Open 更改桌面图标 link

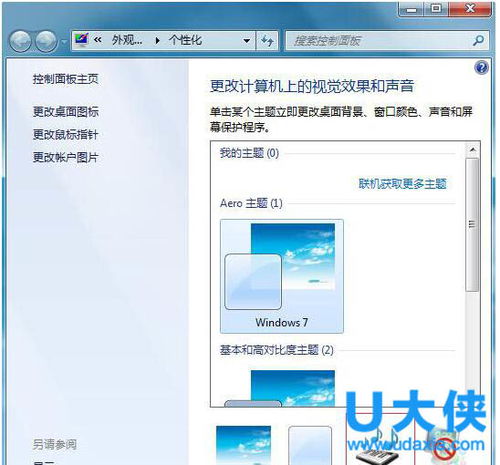(66, 112)
